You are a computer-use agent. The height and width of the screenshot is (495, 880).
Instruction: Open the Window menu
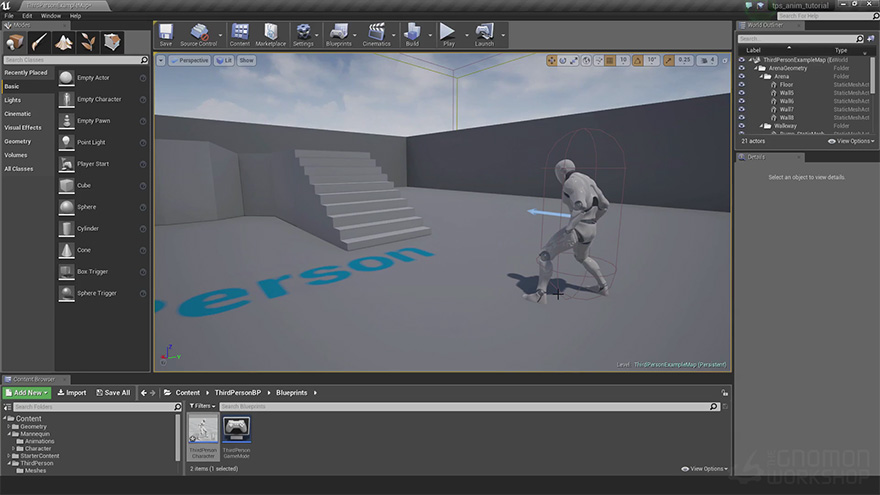pos(51,16)
